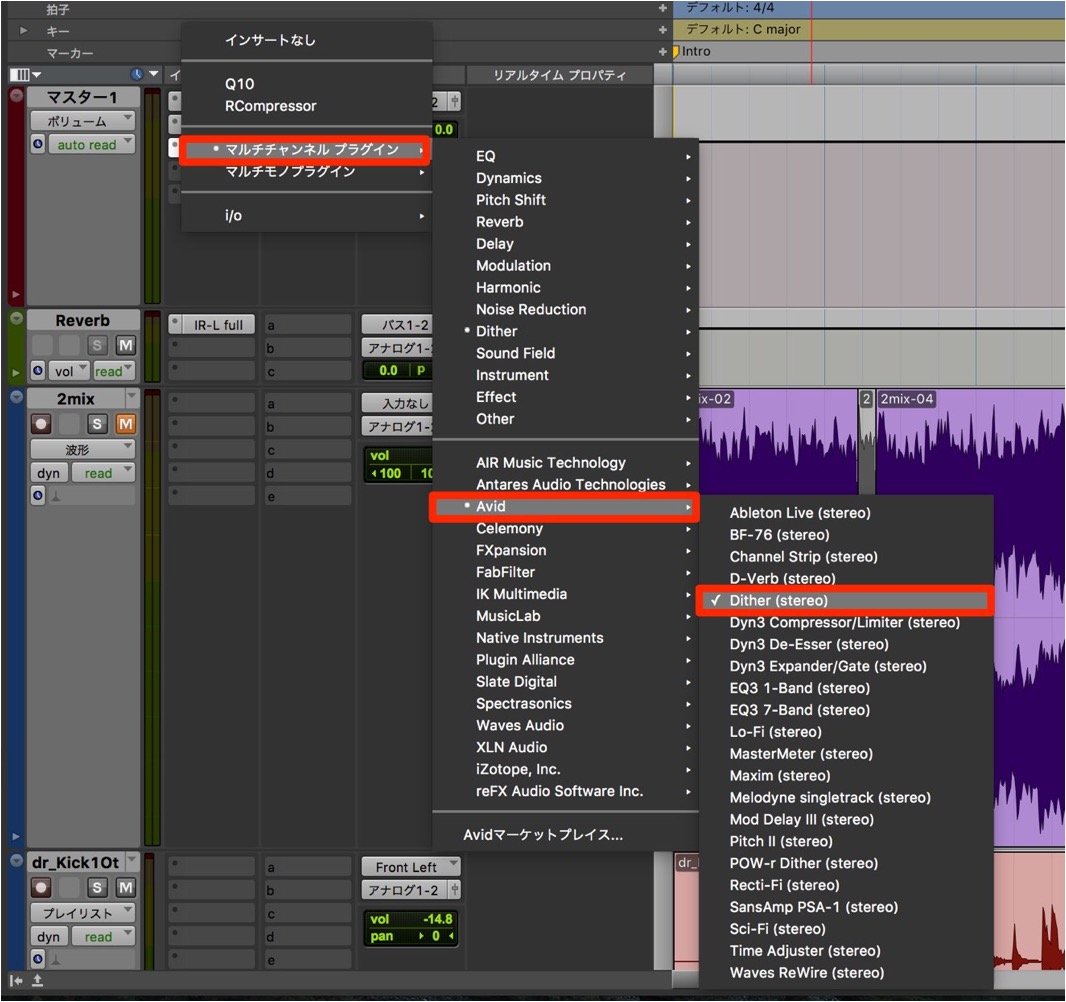Click the track view selector icon above Master track

[24, 74]
